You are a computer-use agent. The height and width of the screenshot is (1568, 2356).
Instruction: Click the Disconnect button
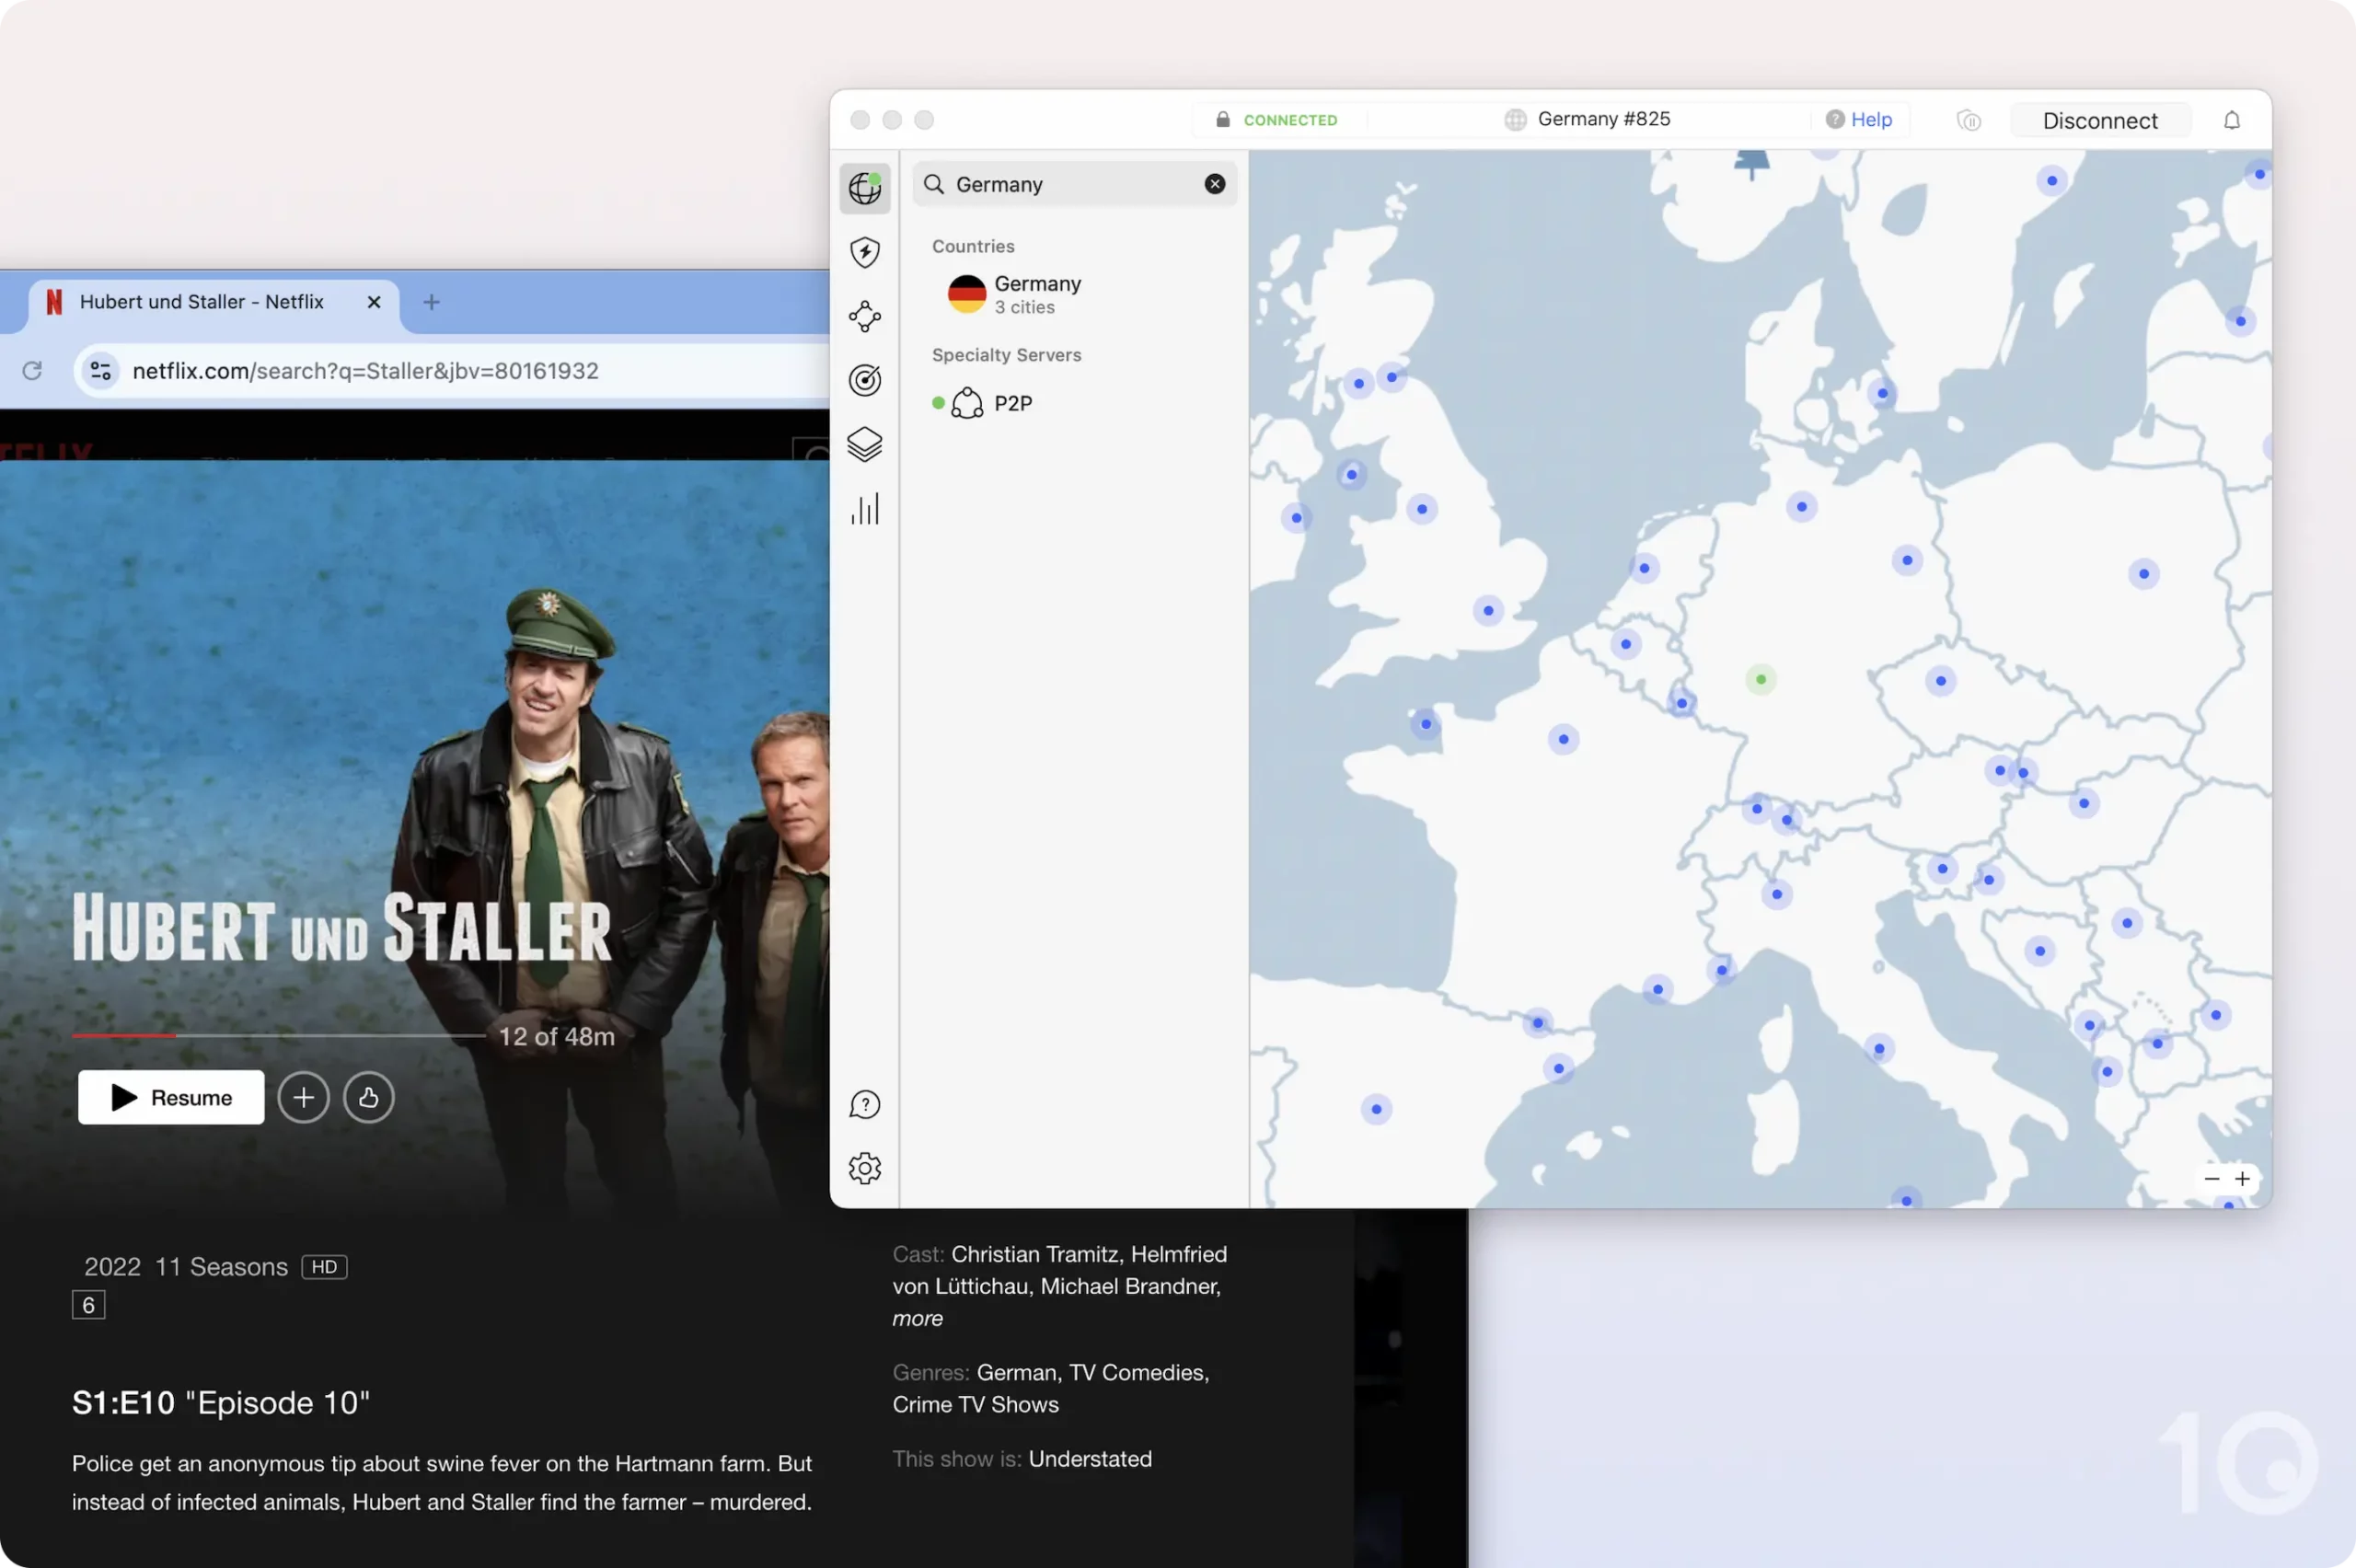click(x=2100, y=119)
